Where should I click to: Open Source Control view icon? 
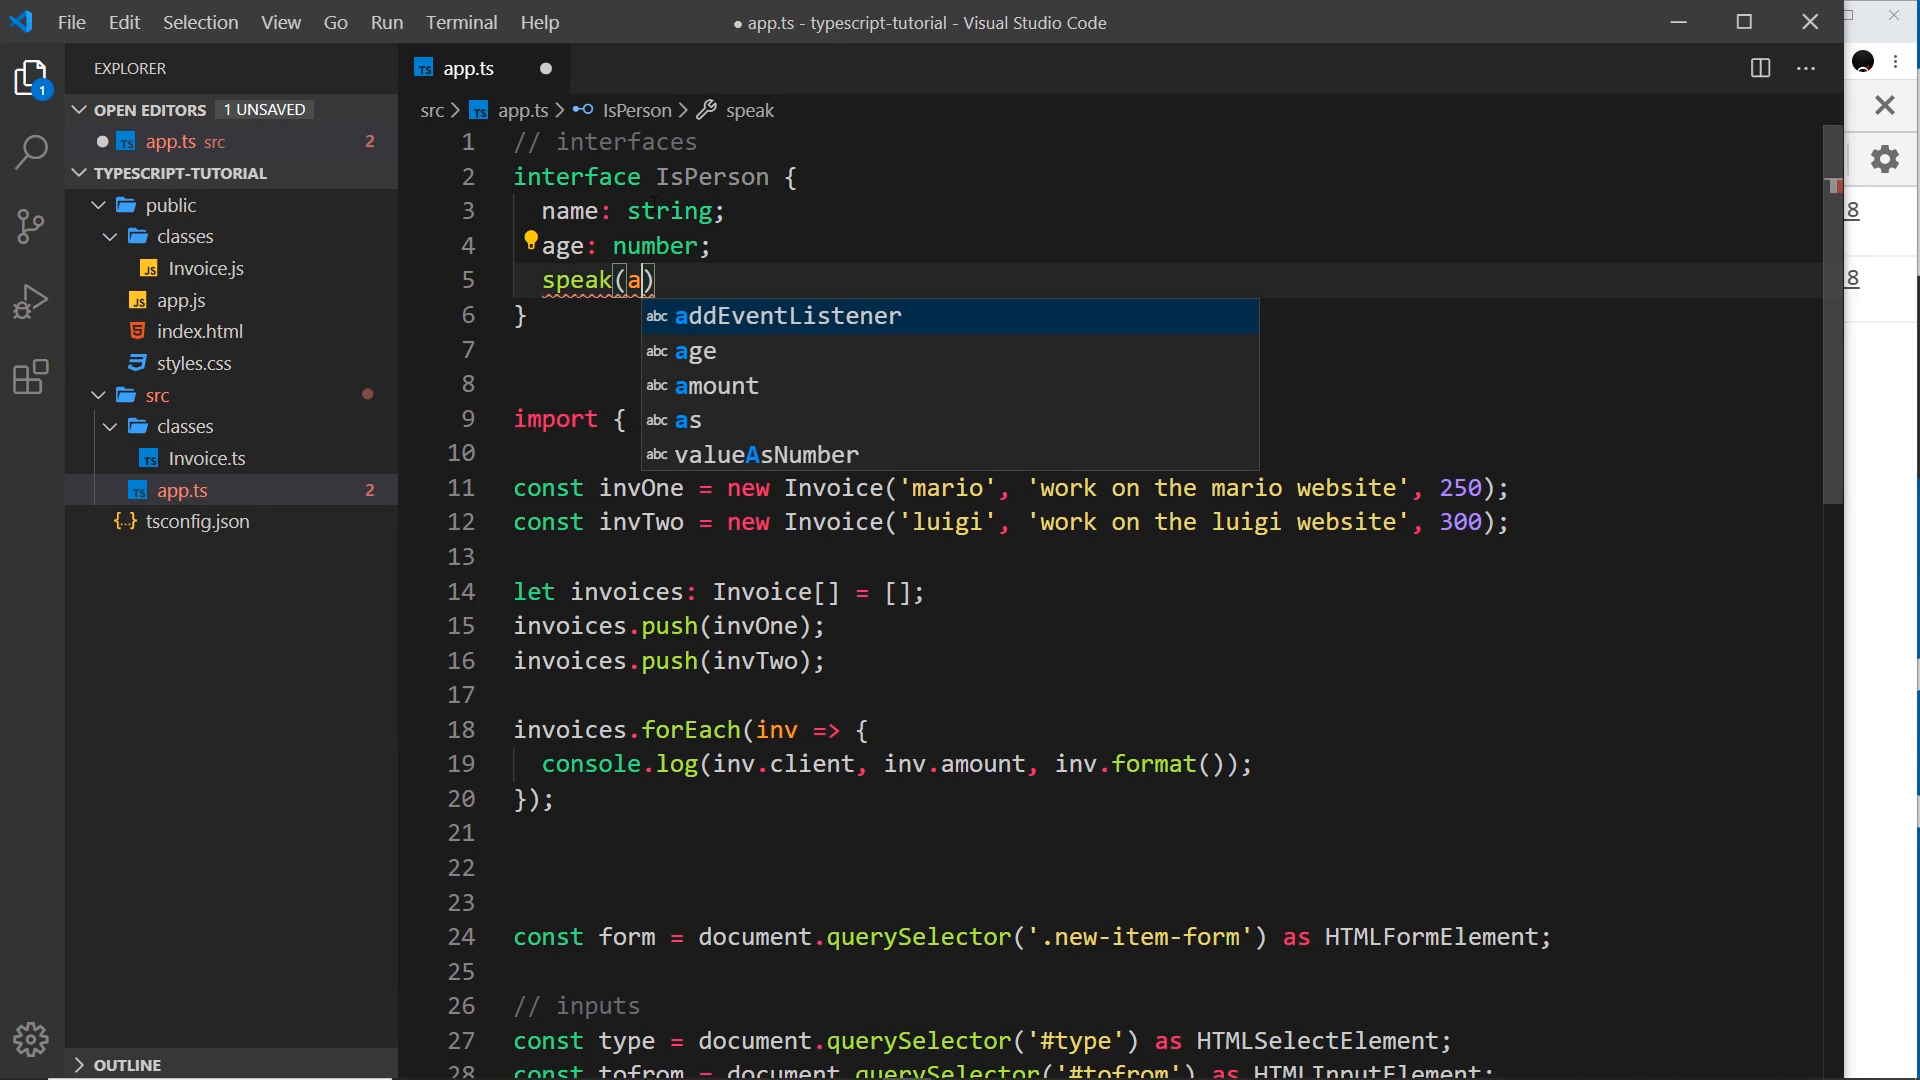point(31,227)
